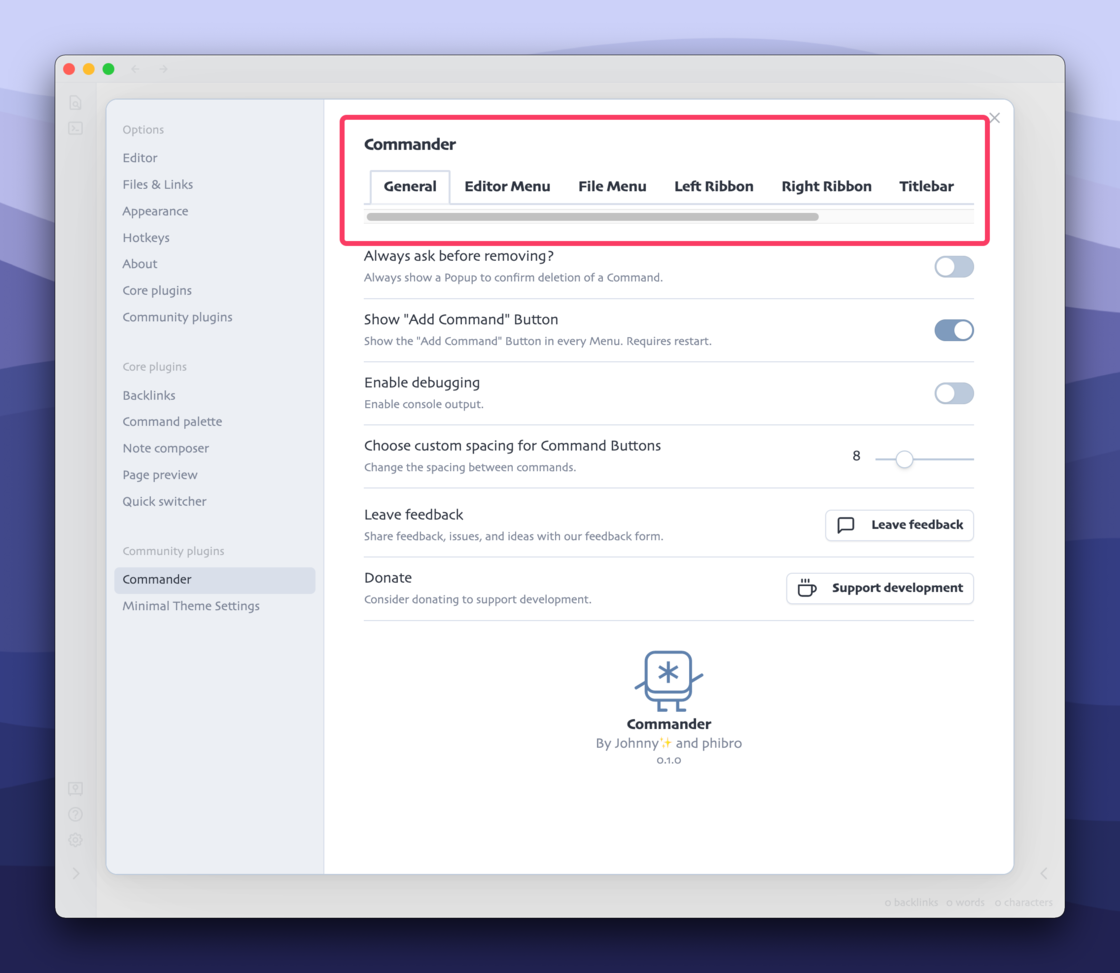
Task: Open the help question mark icon
Action: click(75, 814)
